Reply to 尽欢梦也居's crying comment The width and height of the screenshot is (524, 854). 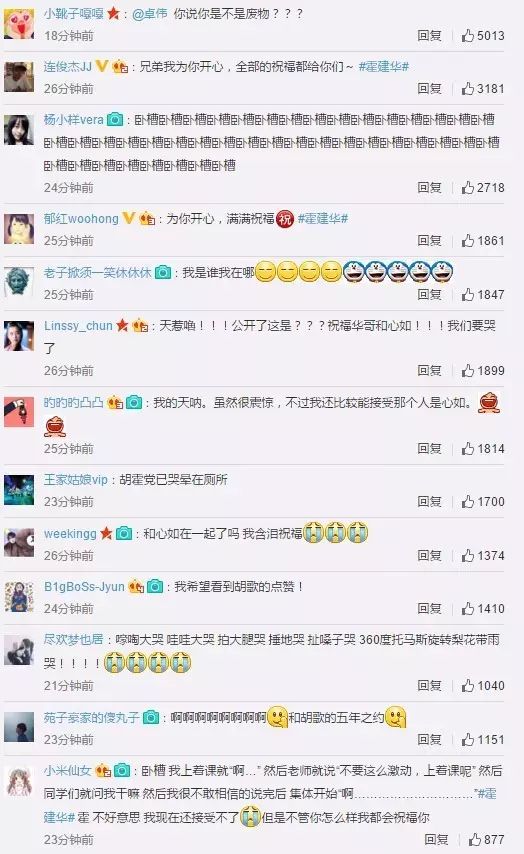[429, 685]
